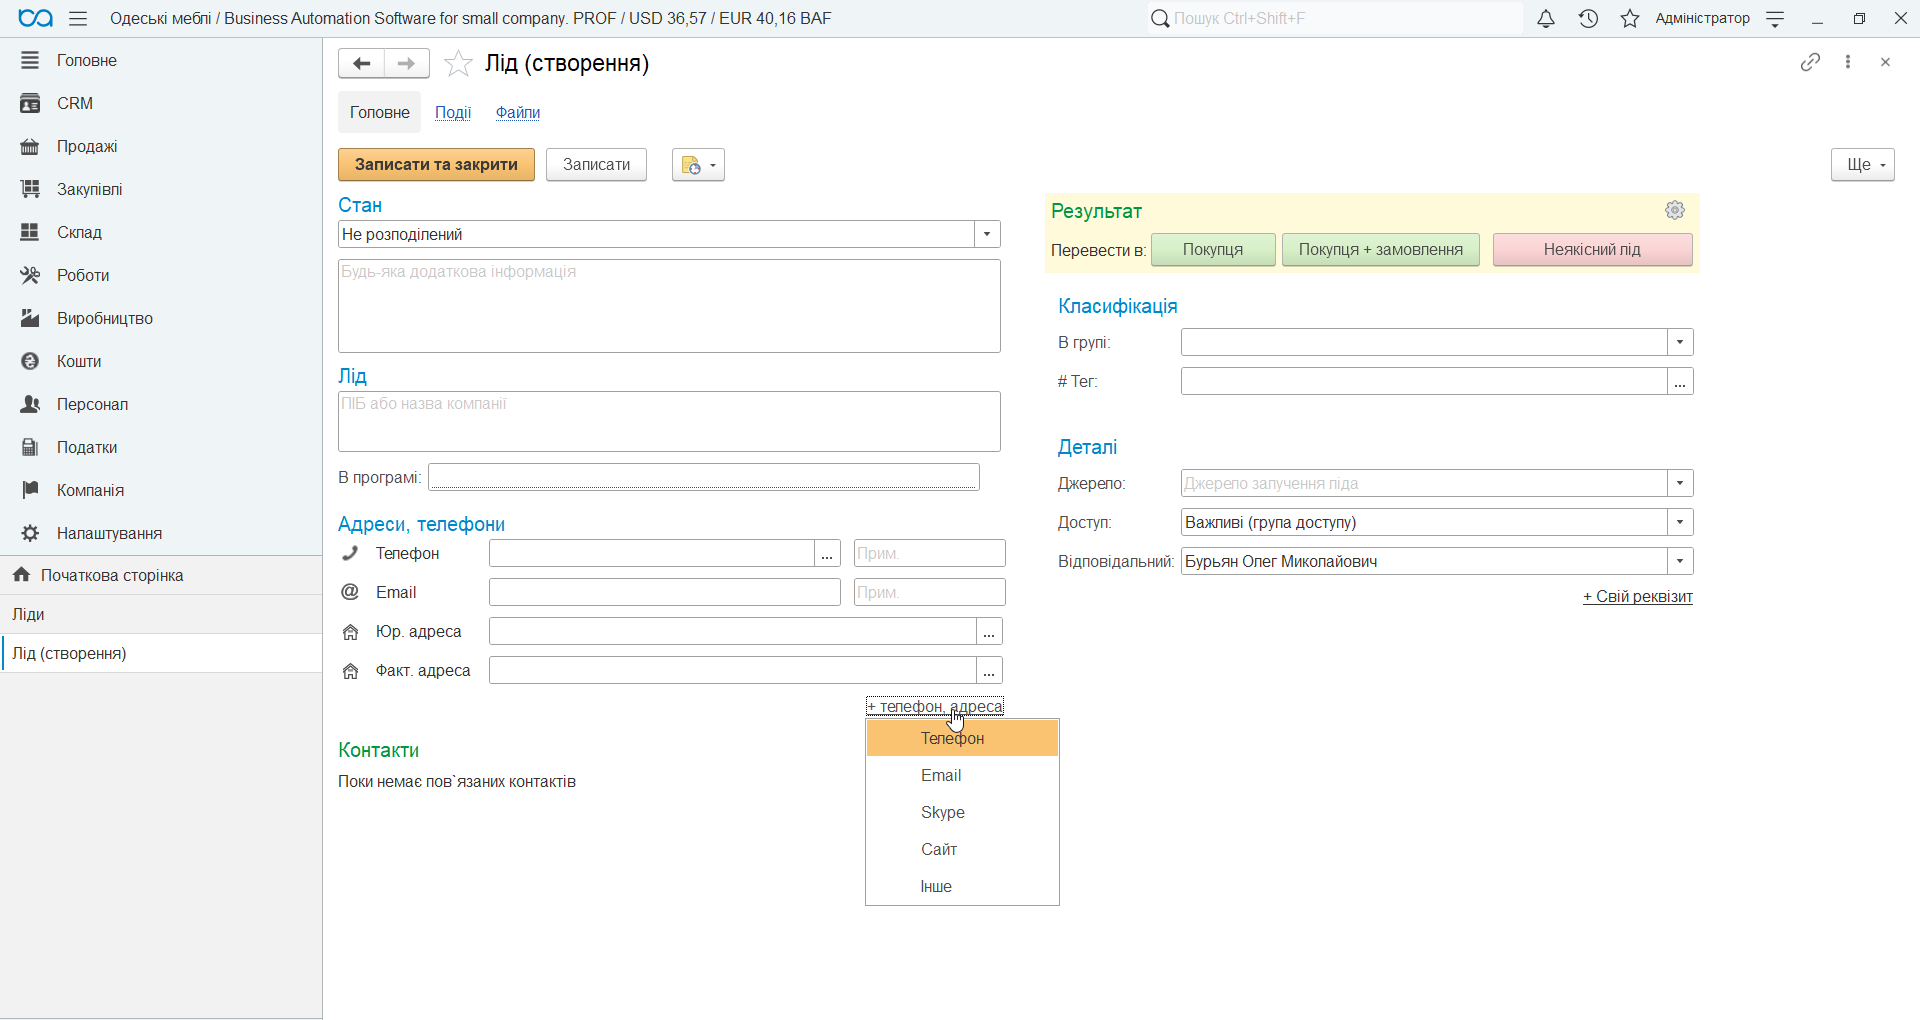Choose Інше from the popup menu
The width and height of the screenshot is (1920, 1020).
[x=962, y=886]
